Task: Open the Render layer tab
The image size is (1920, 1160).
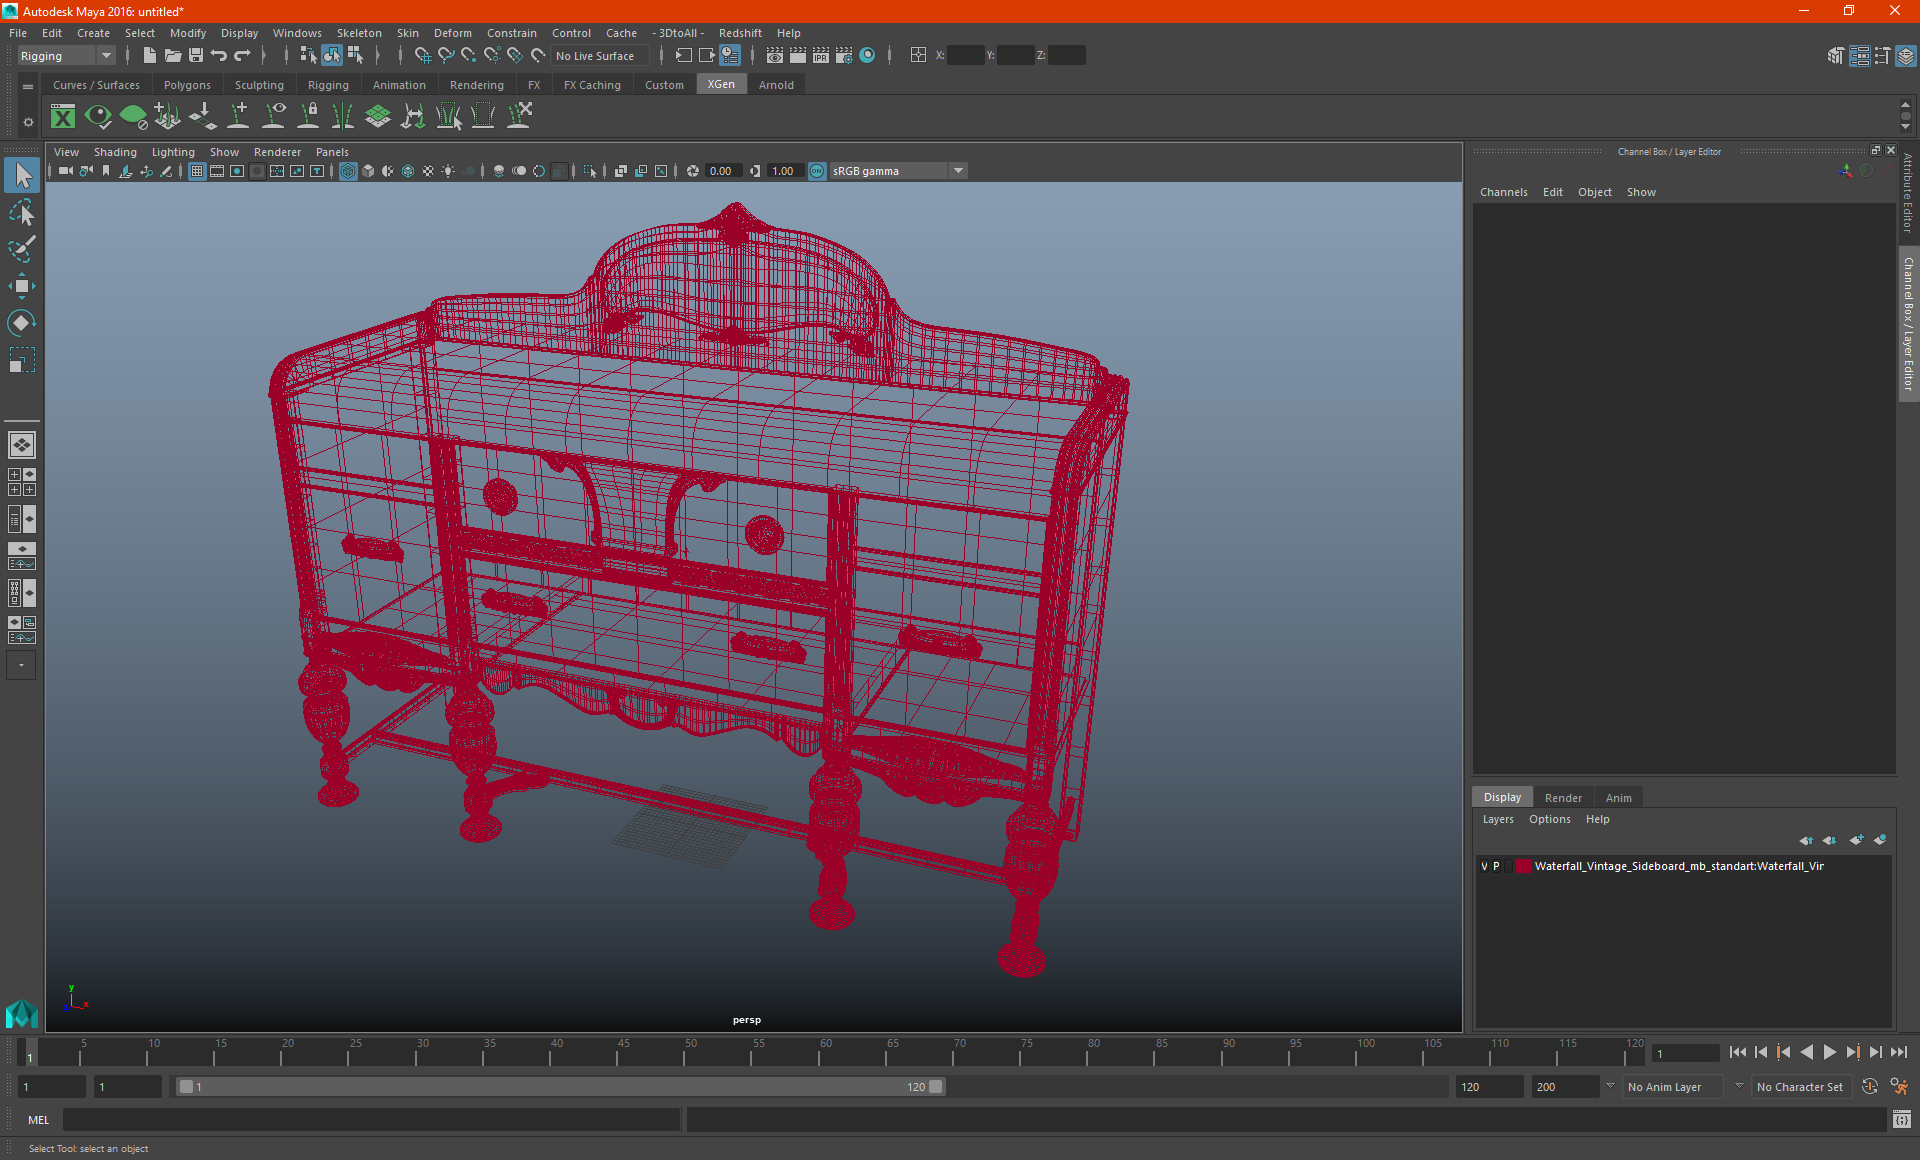Action: pos(1562,797)
